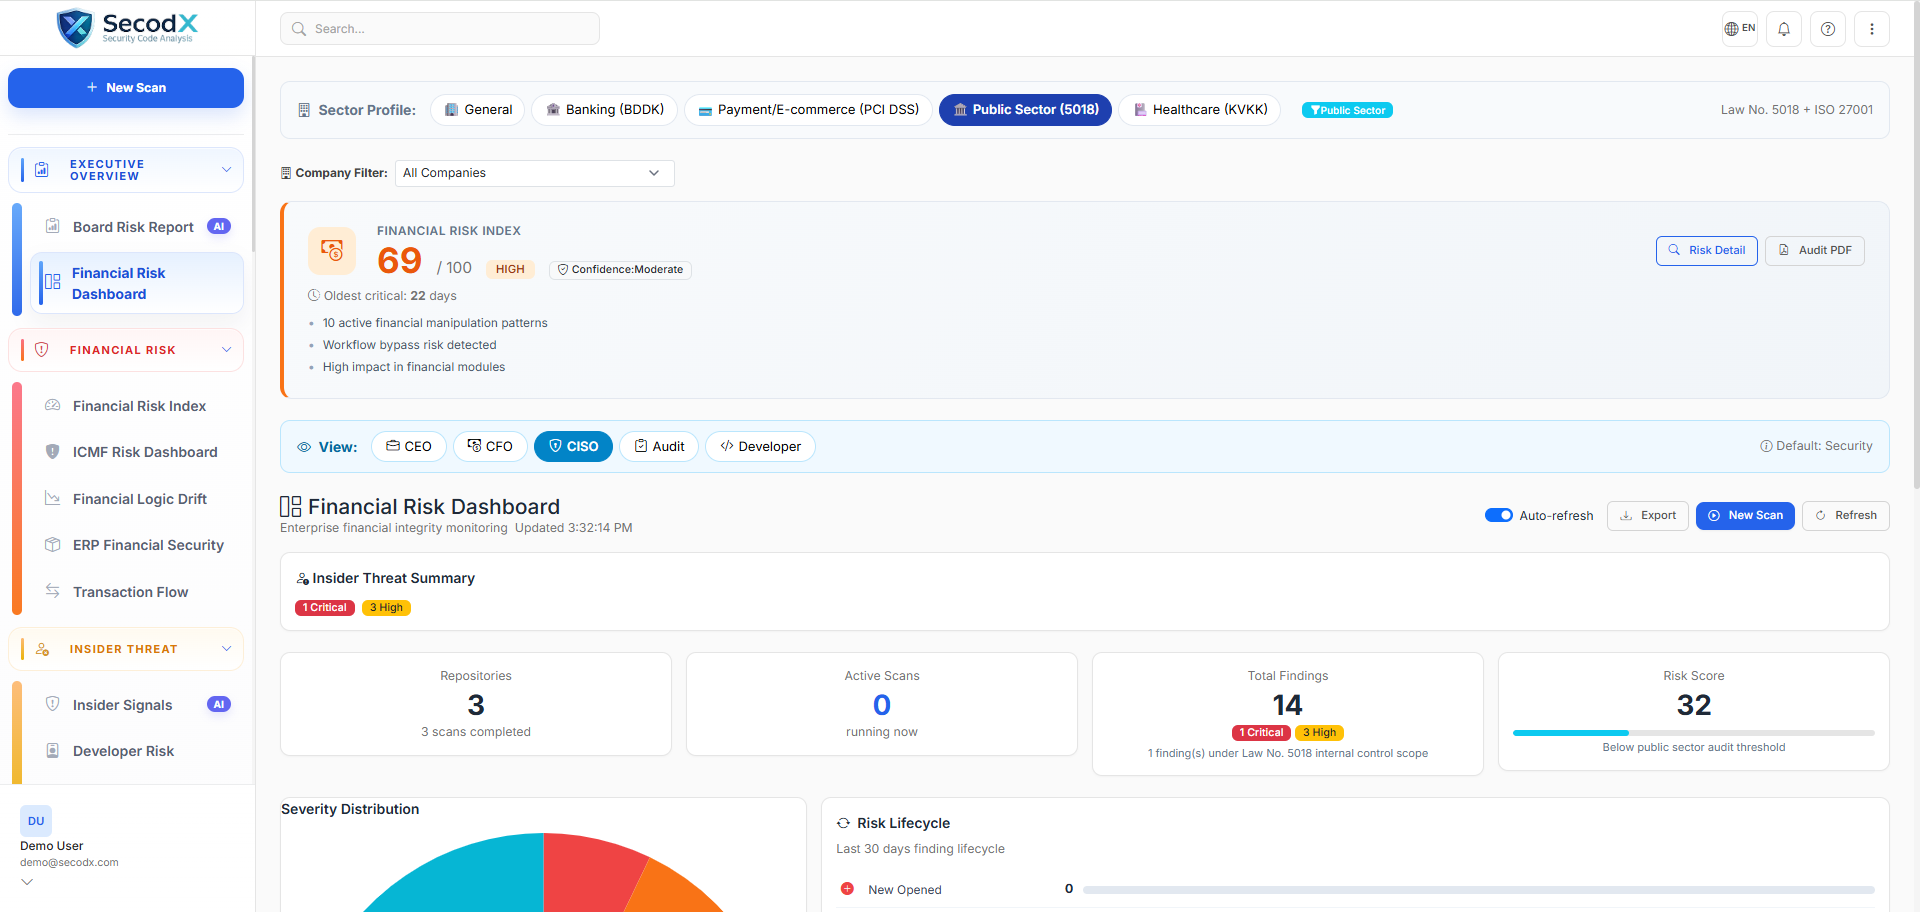Click the ERP Financial Security cube icon

pos(53,544)
